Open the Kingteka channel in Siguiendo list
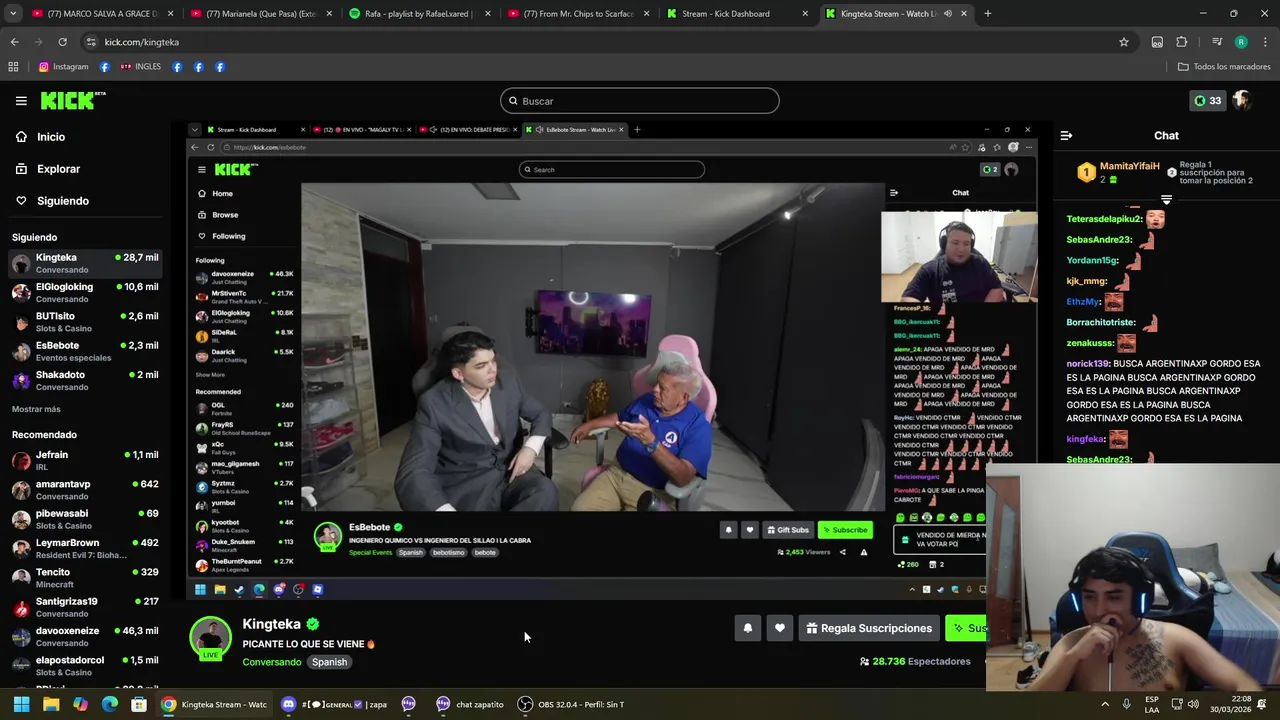 coord(85,263)
